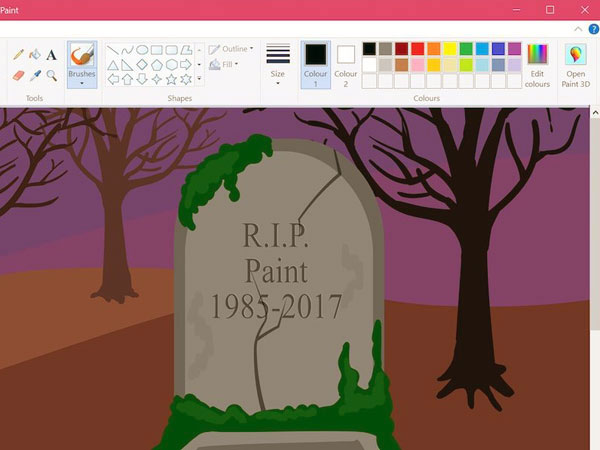Activate Colour 2 background selector
The width and height of the screenshot is (600, 450).
(x=346, y=66)
